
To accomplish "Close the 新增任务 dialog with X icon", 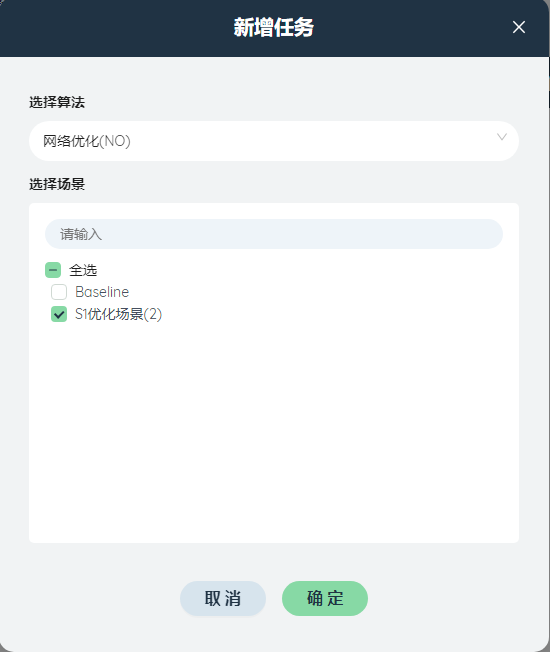I will pos(518,27).
